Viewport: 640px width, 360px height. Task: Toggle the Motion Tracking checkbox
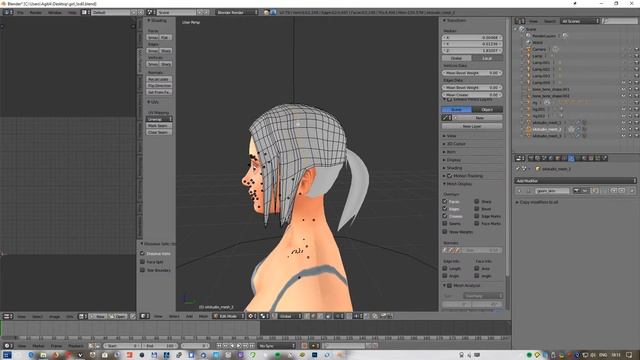tap(449, 176)
